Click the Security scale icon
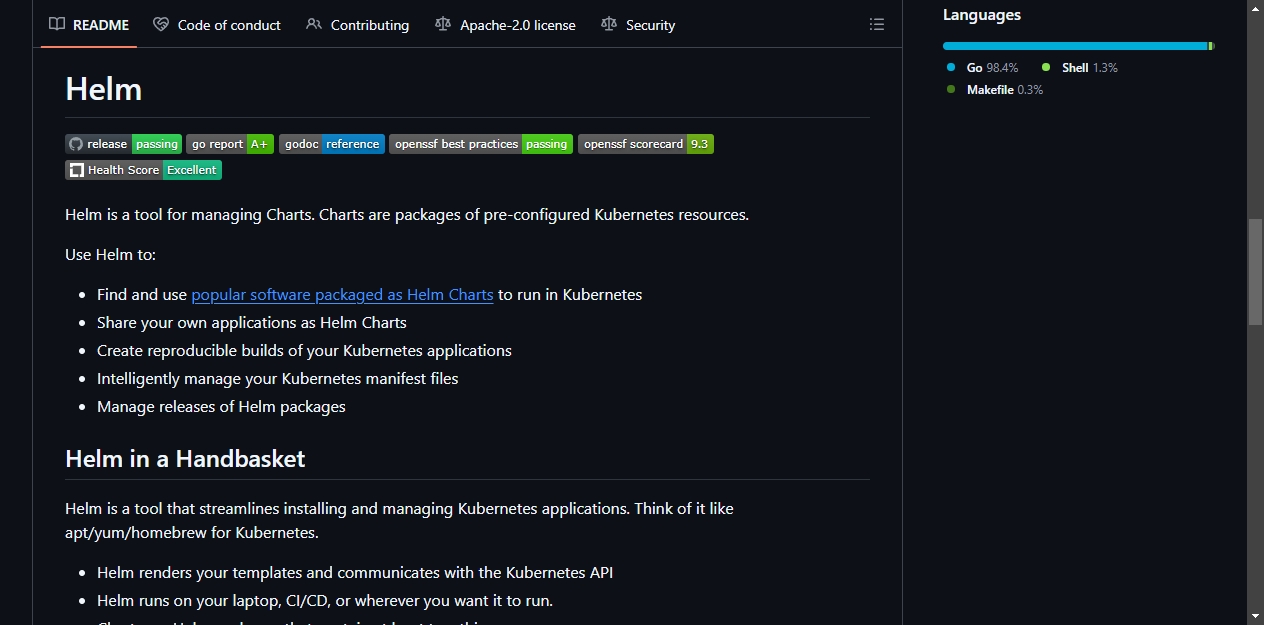The height and width of the screenshot is (625, 1264). point(609,24)
